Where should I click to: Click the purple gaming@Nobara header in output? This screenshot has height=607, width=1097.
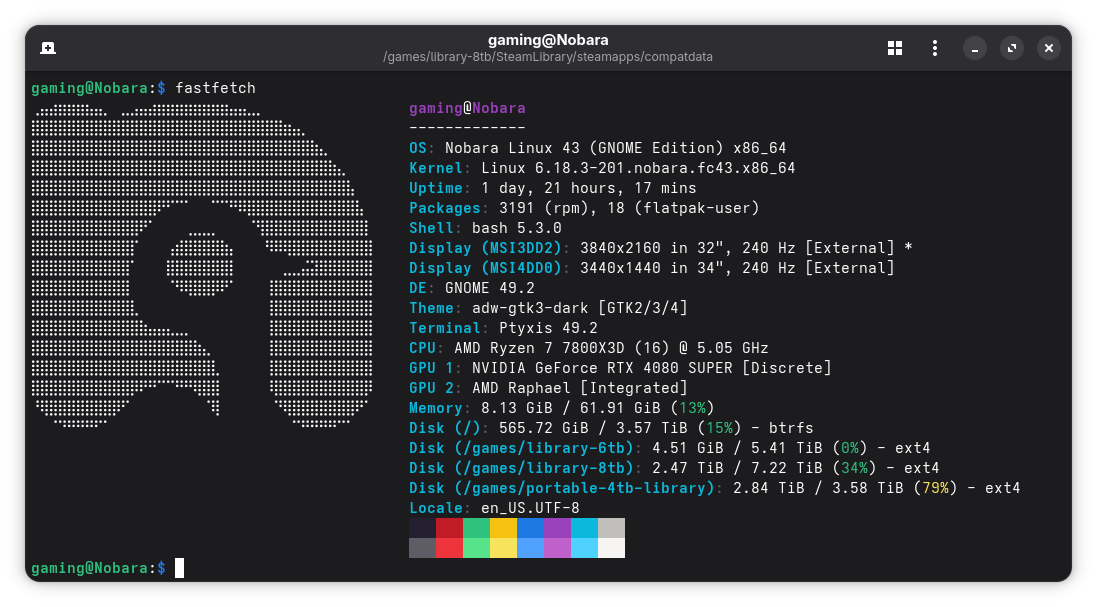467,108
